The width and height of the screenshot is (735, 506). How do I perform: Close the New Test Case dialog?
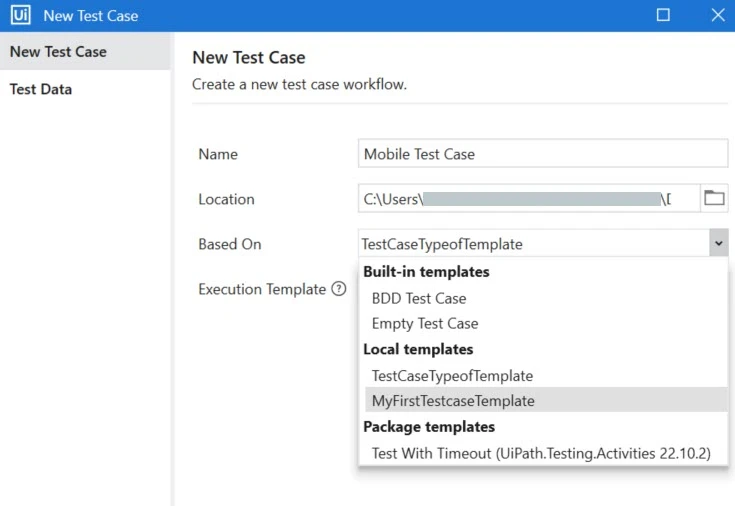tap(718, 15)
